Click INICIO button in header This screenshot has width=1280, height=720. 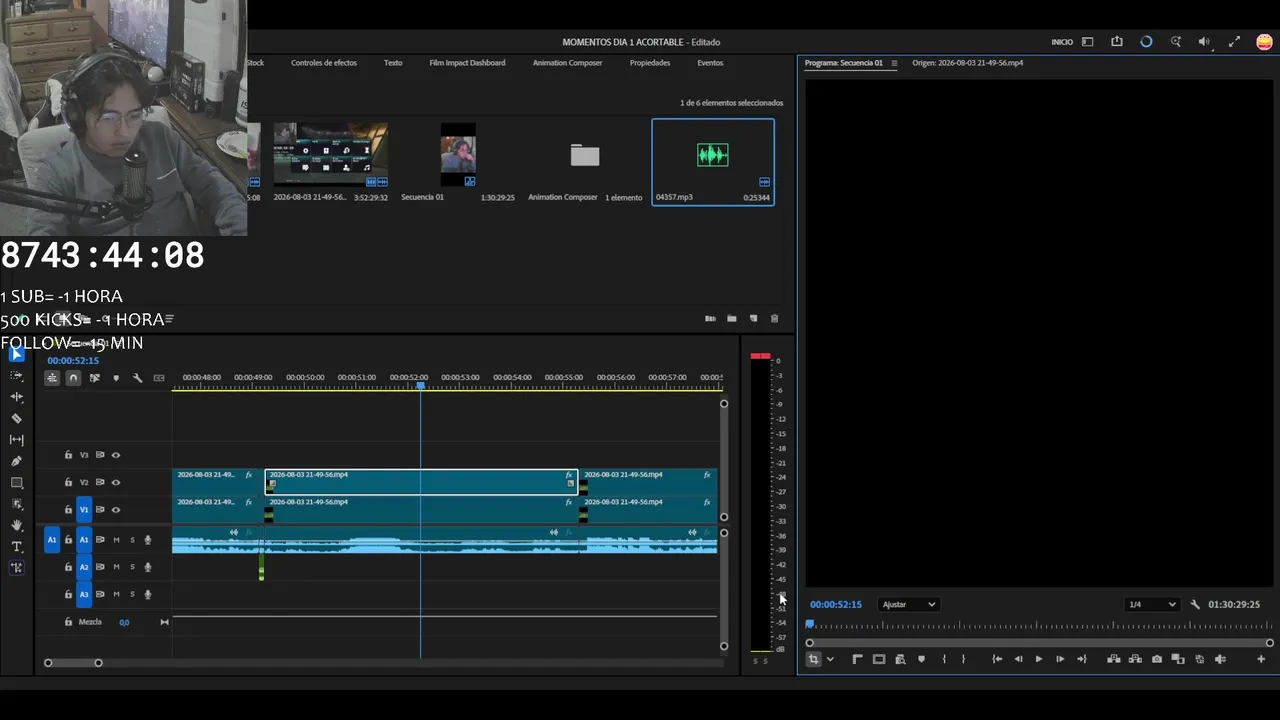1062,42
